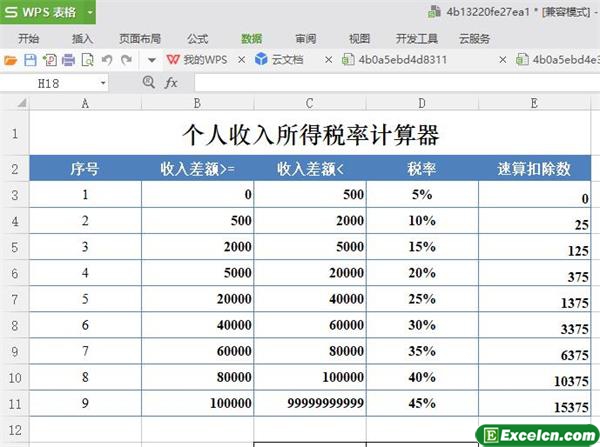Click the cell containing 99999999999

(x=310, y=403)
